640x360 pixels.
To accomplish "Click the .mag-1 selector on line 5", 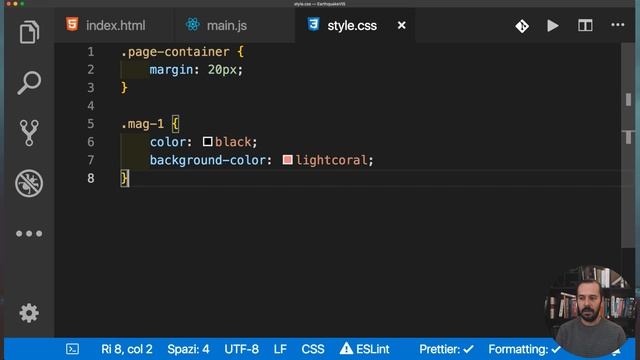I will pos(142,124).
